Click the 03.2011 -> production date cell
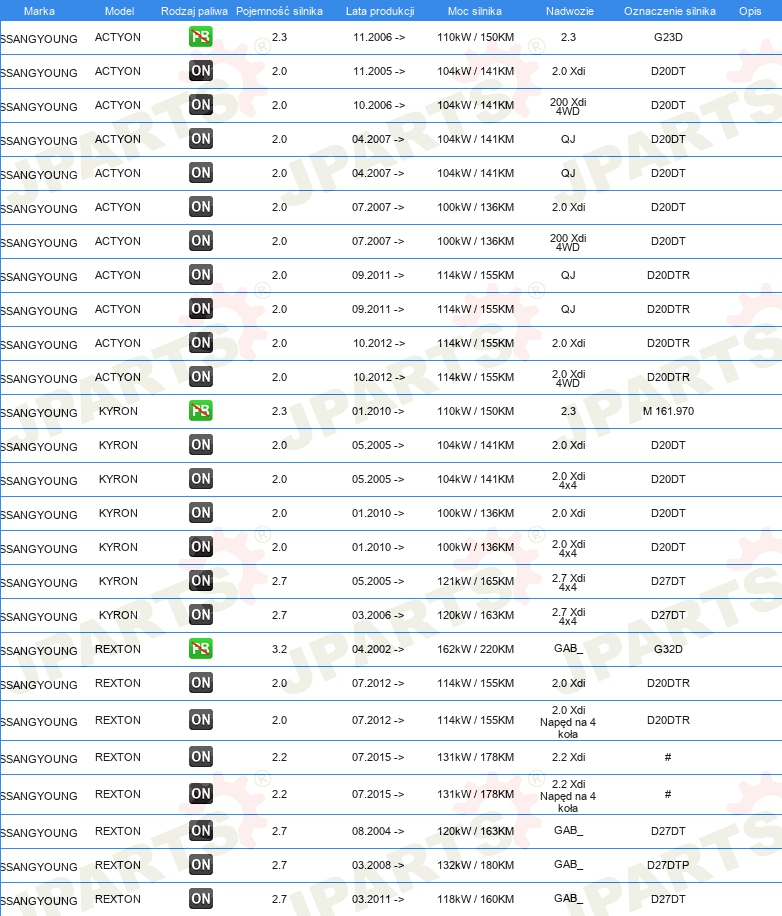The image size is (782, 916). [x=378, y=899]
